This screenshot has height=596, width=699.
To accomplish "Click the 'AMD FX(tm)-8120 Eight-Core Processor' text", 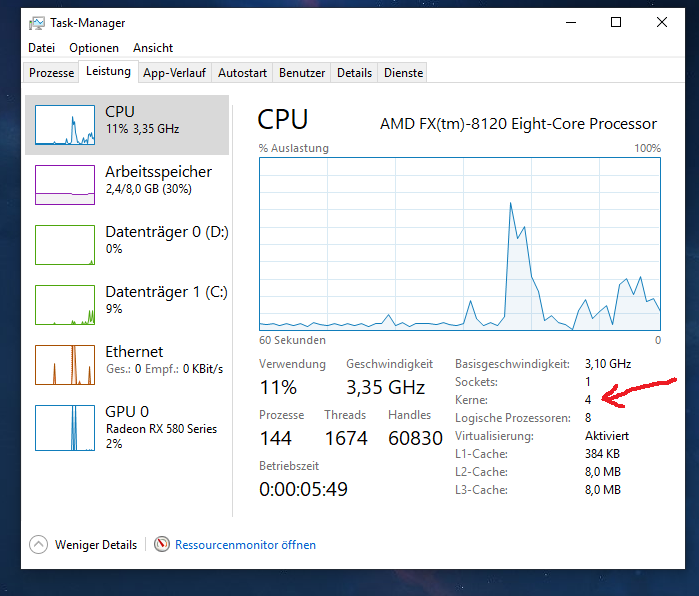I will point(518,123).
